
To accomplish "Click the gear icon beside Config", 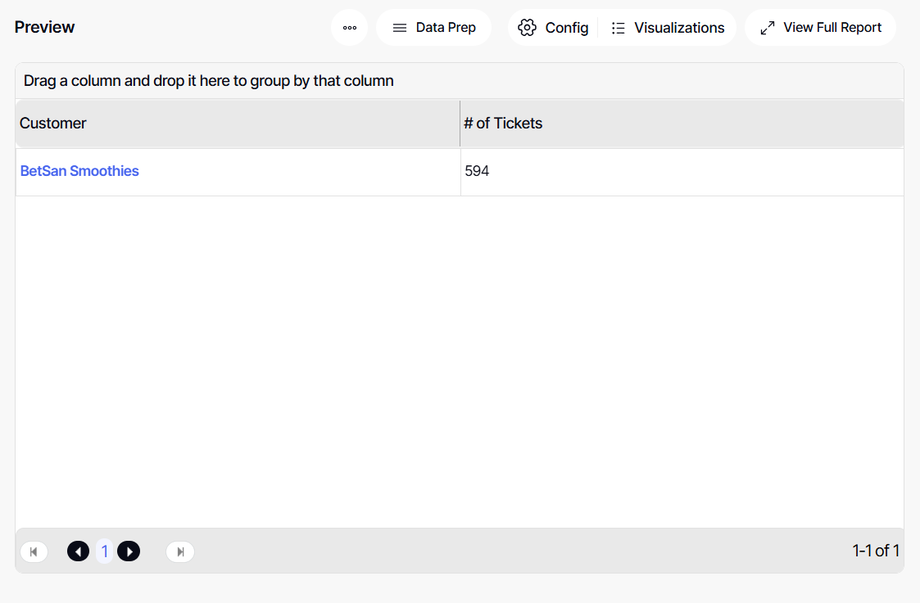I will [527, 28].
